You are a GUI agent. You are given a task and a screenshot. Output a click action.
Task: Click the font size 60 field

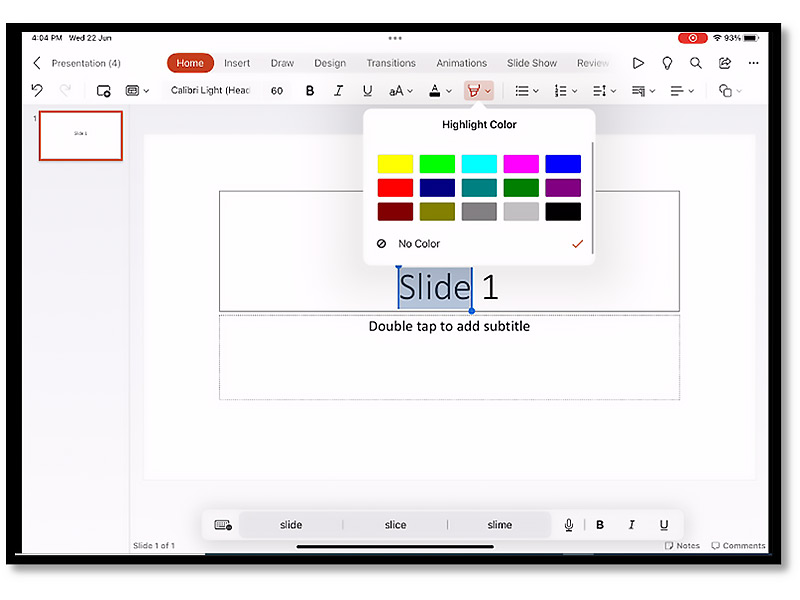[277, 91]
